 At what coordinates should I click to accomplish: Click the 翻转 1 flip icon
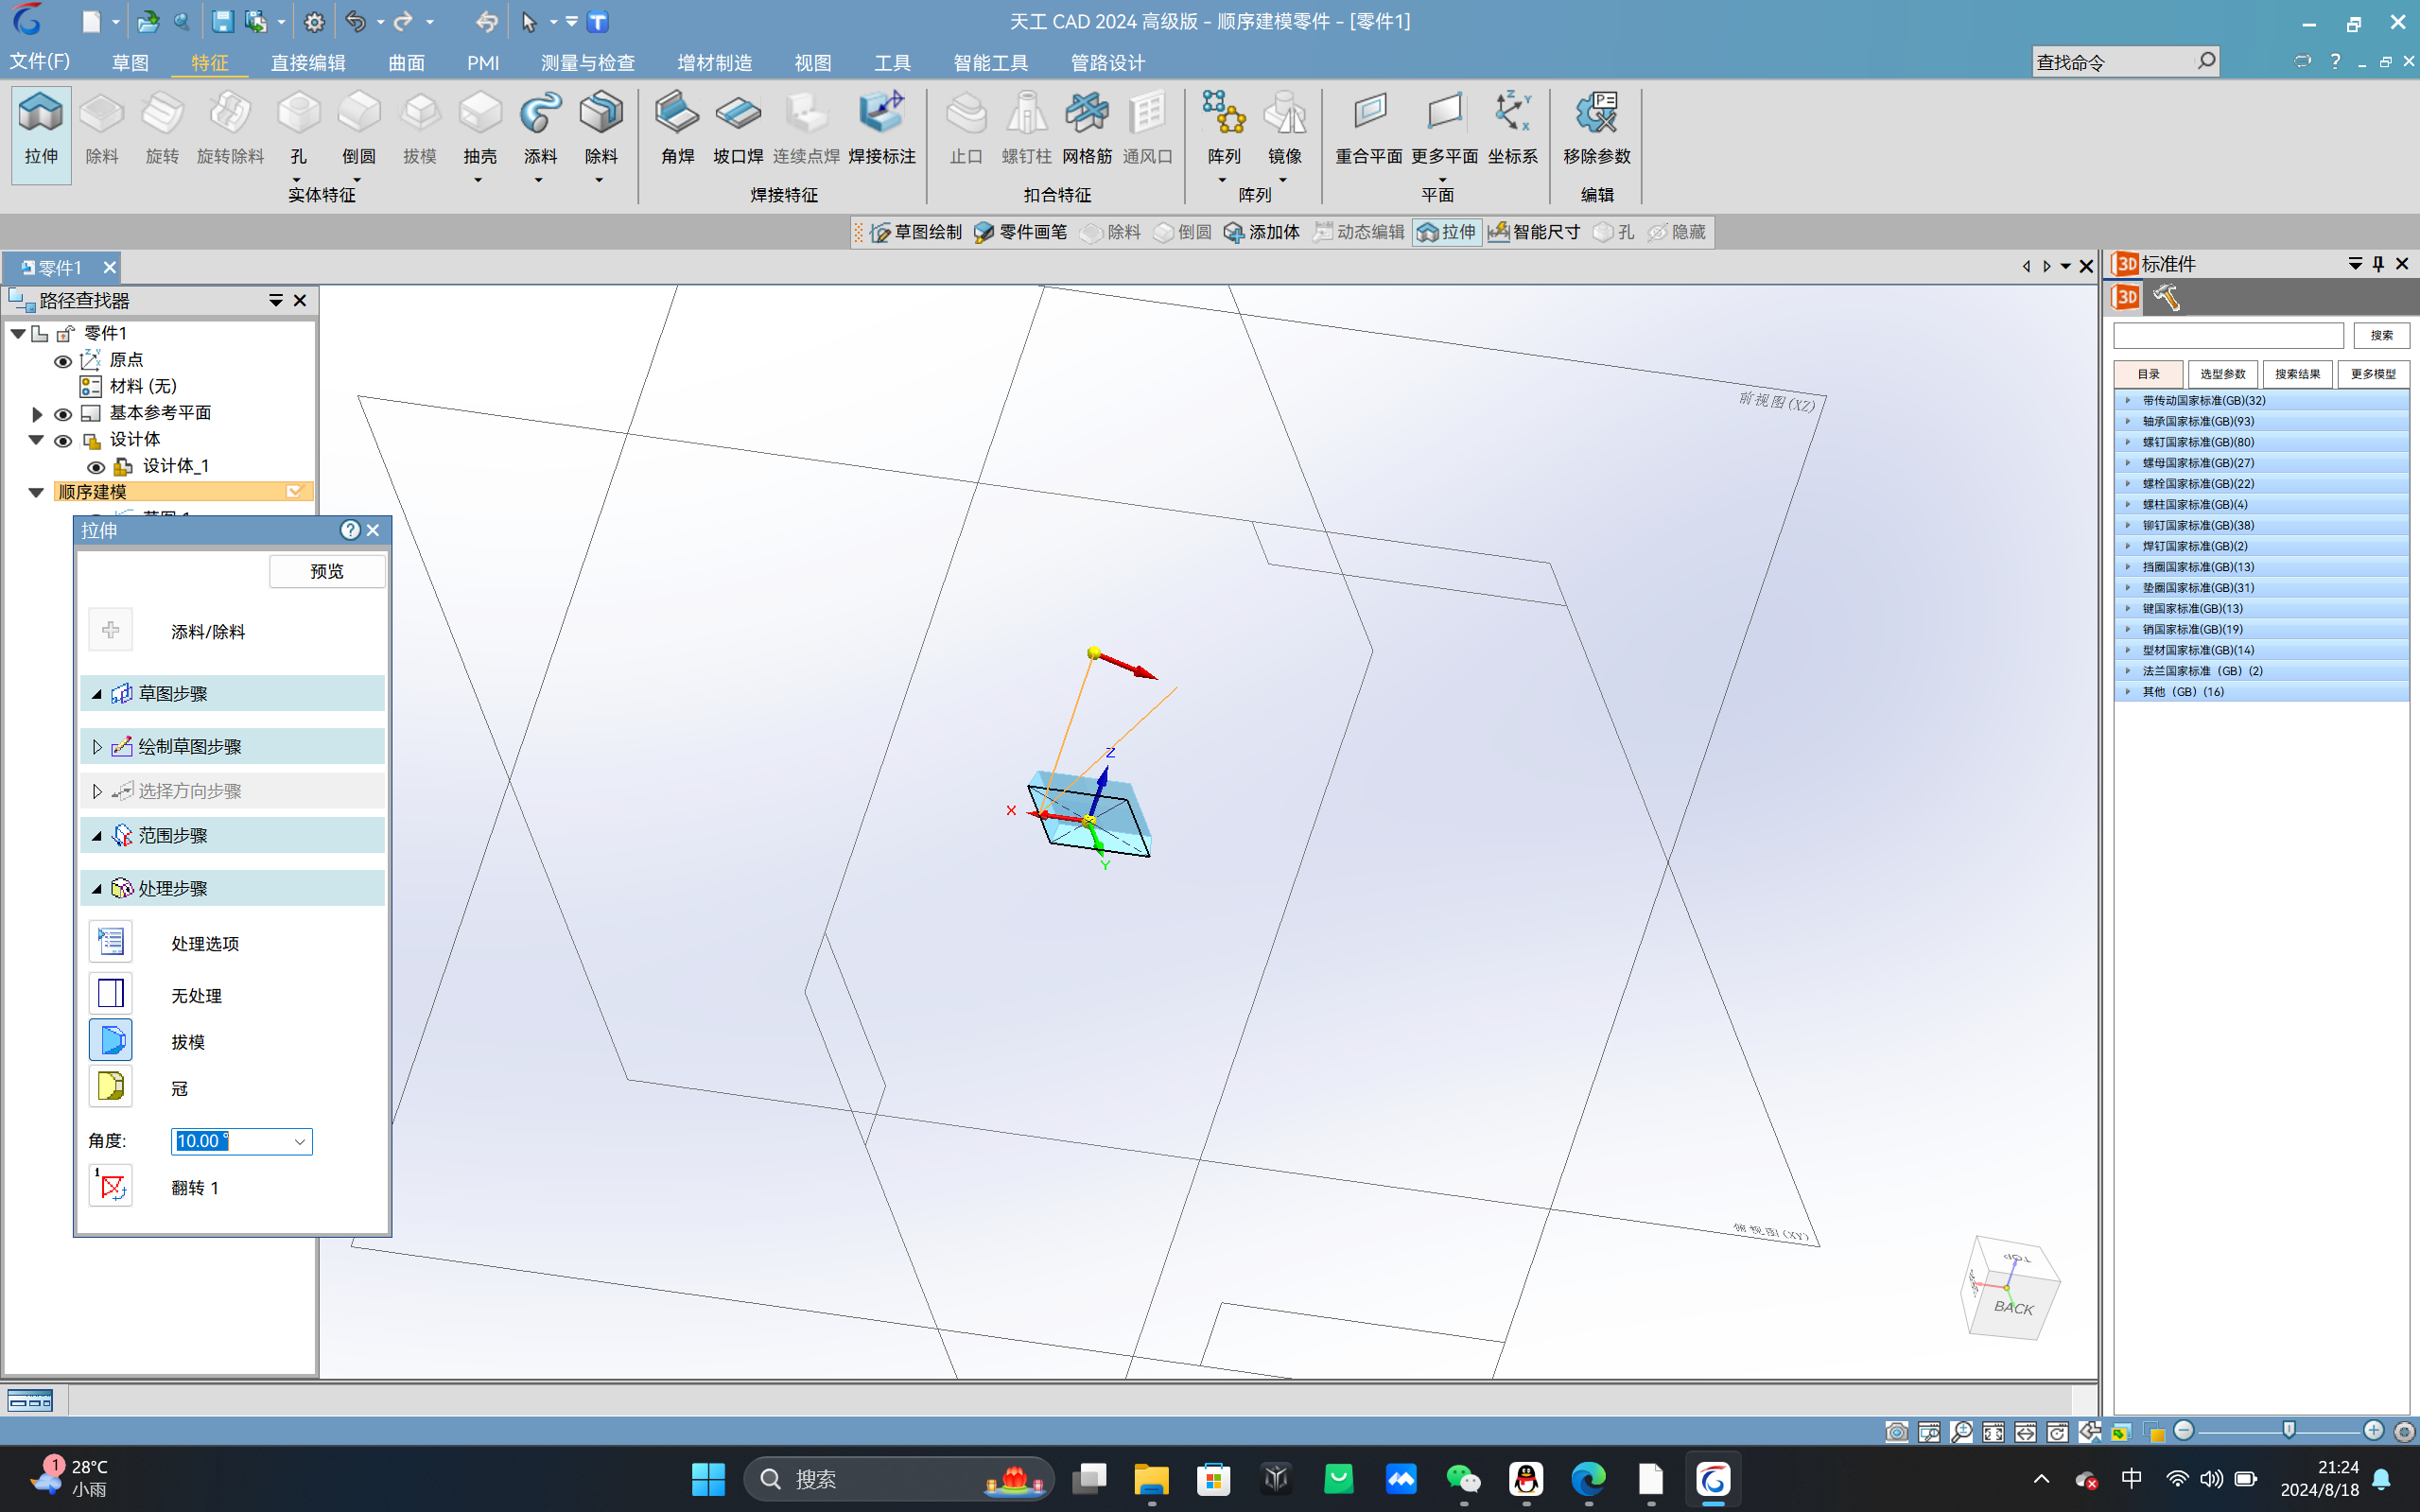(111, 1187)
